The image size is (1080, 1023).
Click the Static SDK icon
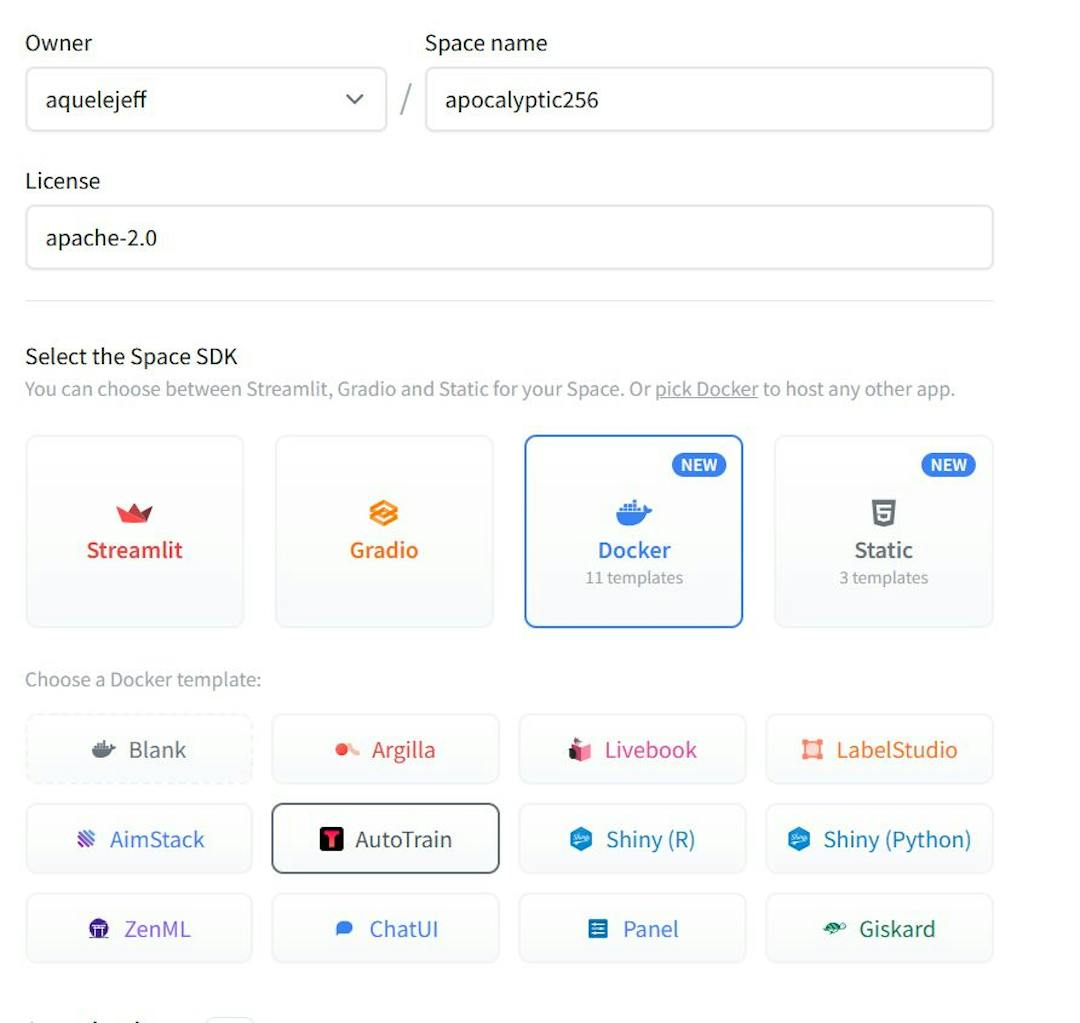[x=882, y=513]
